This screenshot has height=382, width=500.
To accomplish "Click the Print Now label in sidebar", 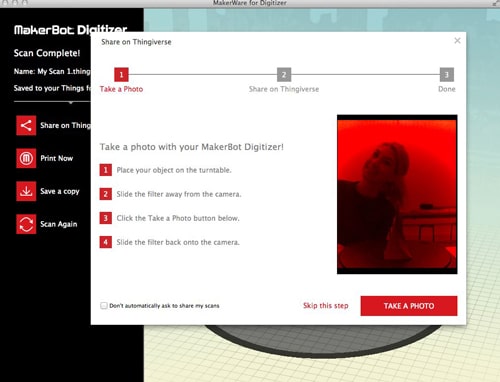I will point(57,158).
